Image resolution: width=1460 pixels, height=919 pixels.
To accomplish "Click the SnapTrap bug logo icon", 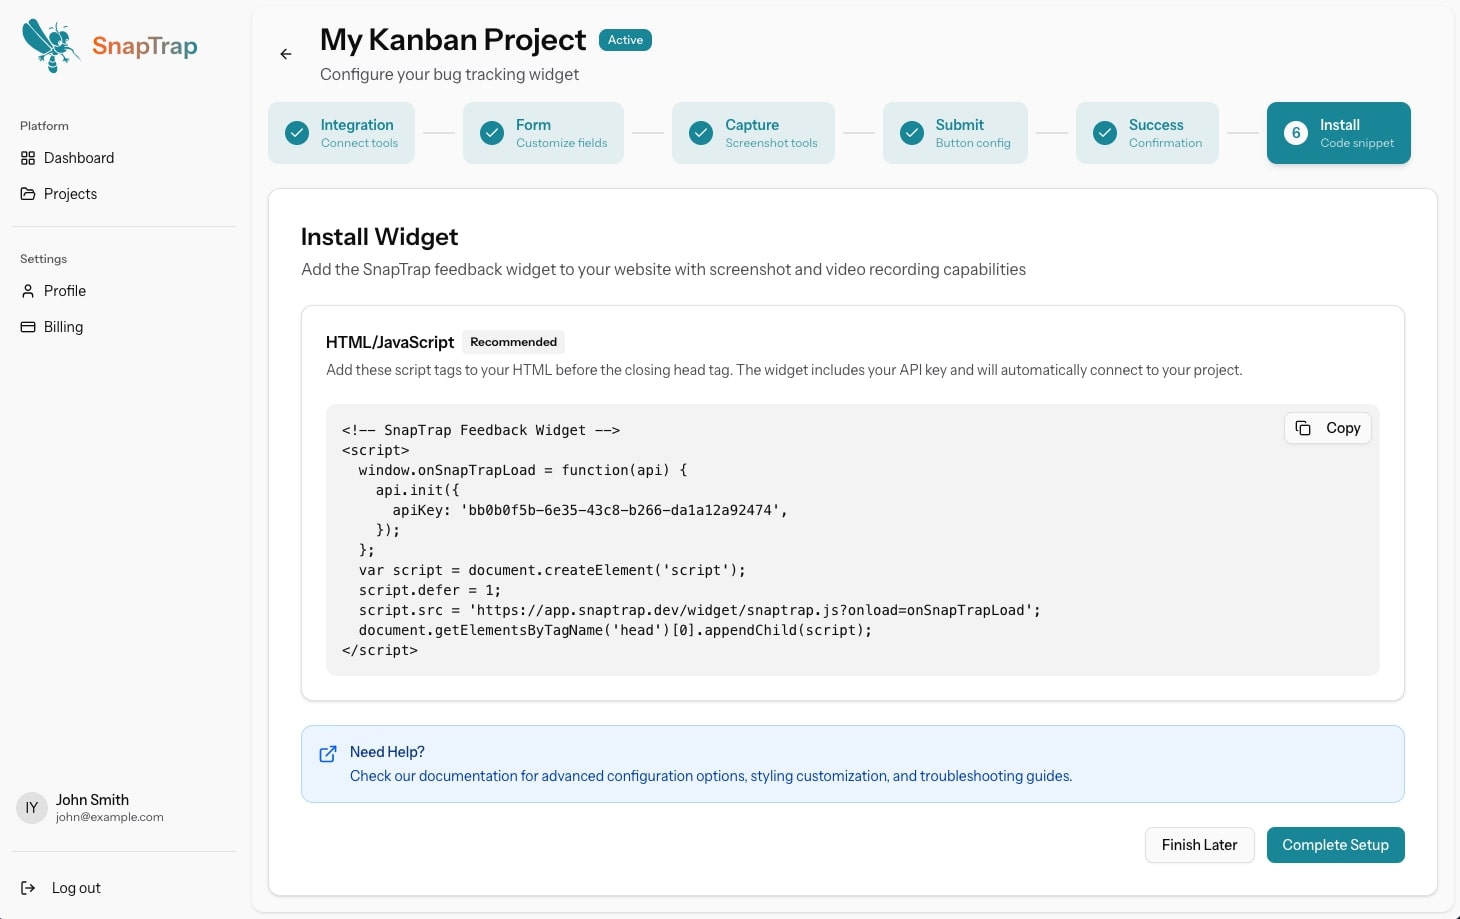I will (50, 45).
